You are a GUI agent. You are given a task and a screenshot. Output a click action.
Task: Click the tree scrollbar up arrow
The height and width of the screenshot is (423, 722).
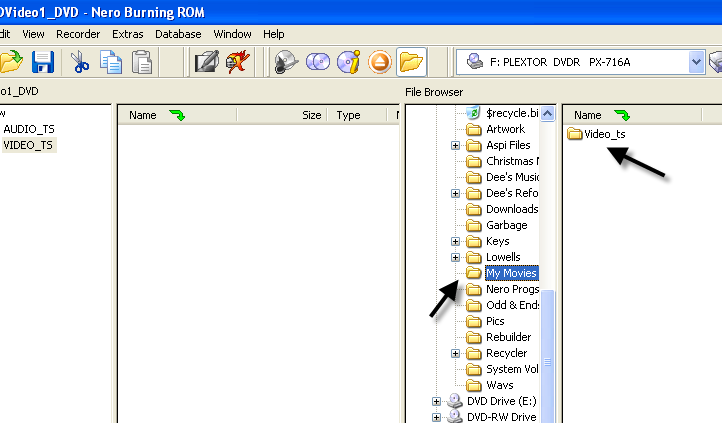coord(547,113)
